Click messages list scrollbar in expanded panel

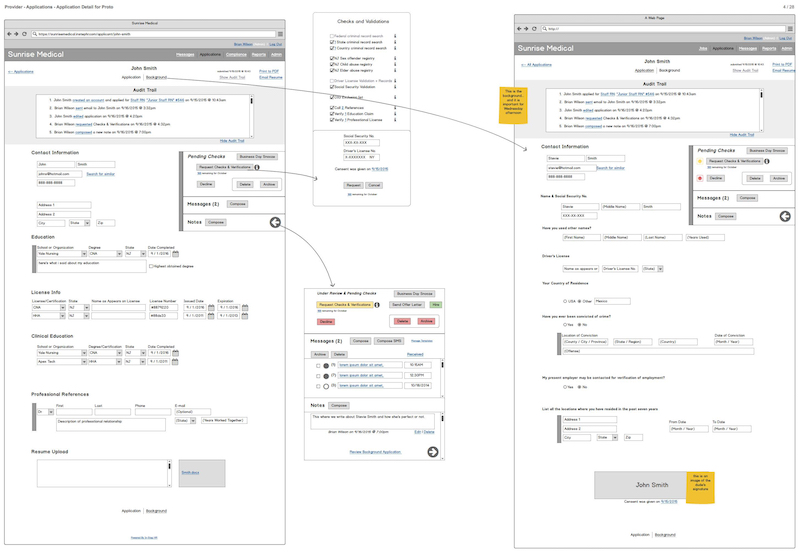click(x=442, y=379)
